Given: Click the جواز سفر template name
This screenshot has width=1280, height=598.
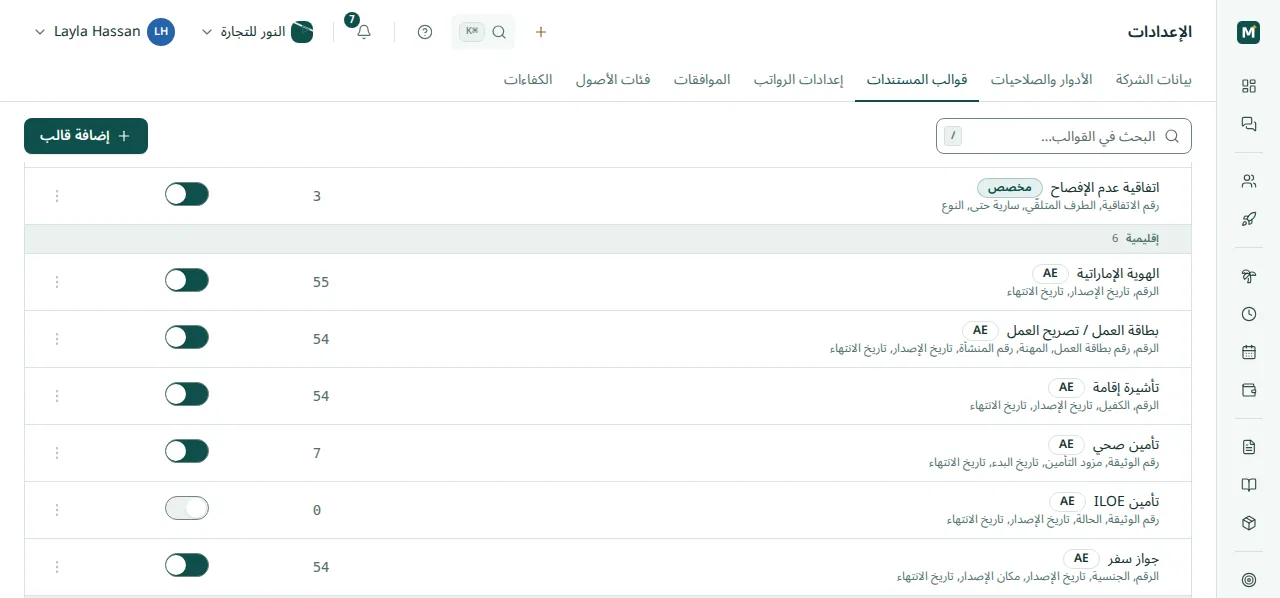Looking at the screenshot, I should click(x=1133, y=559).
